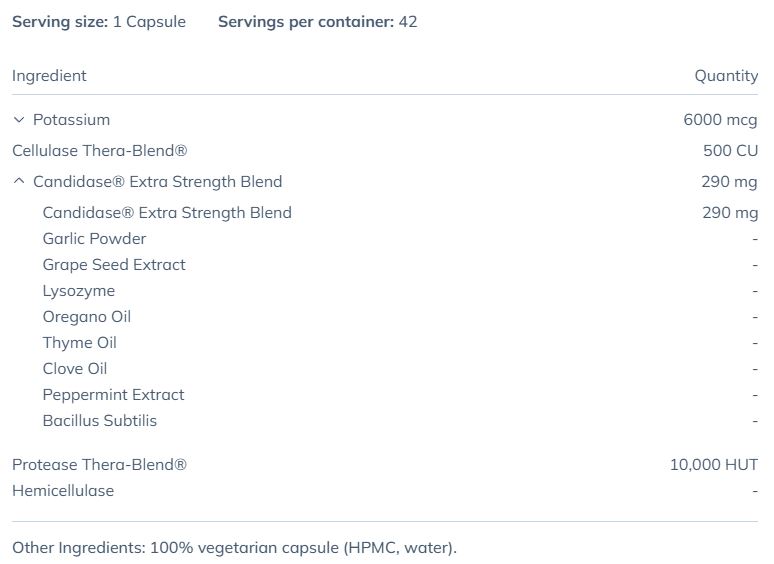Viewport: 774px width, 564px height.
Task: Select the Cellulase Thera-Blend ingredient row
Action: coord(100,151)
